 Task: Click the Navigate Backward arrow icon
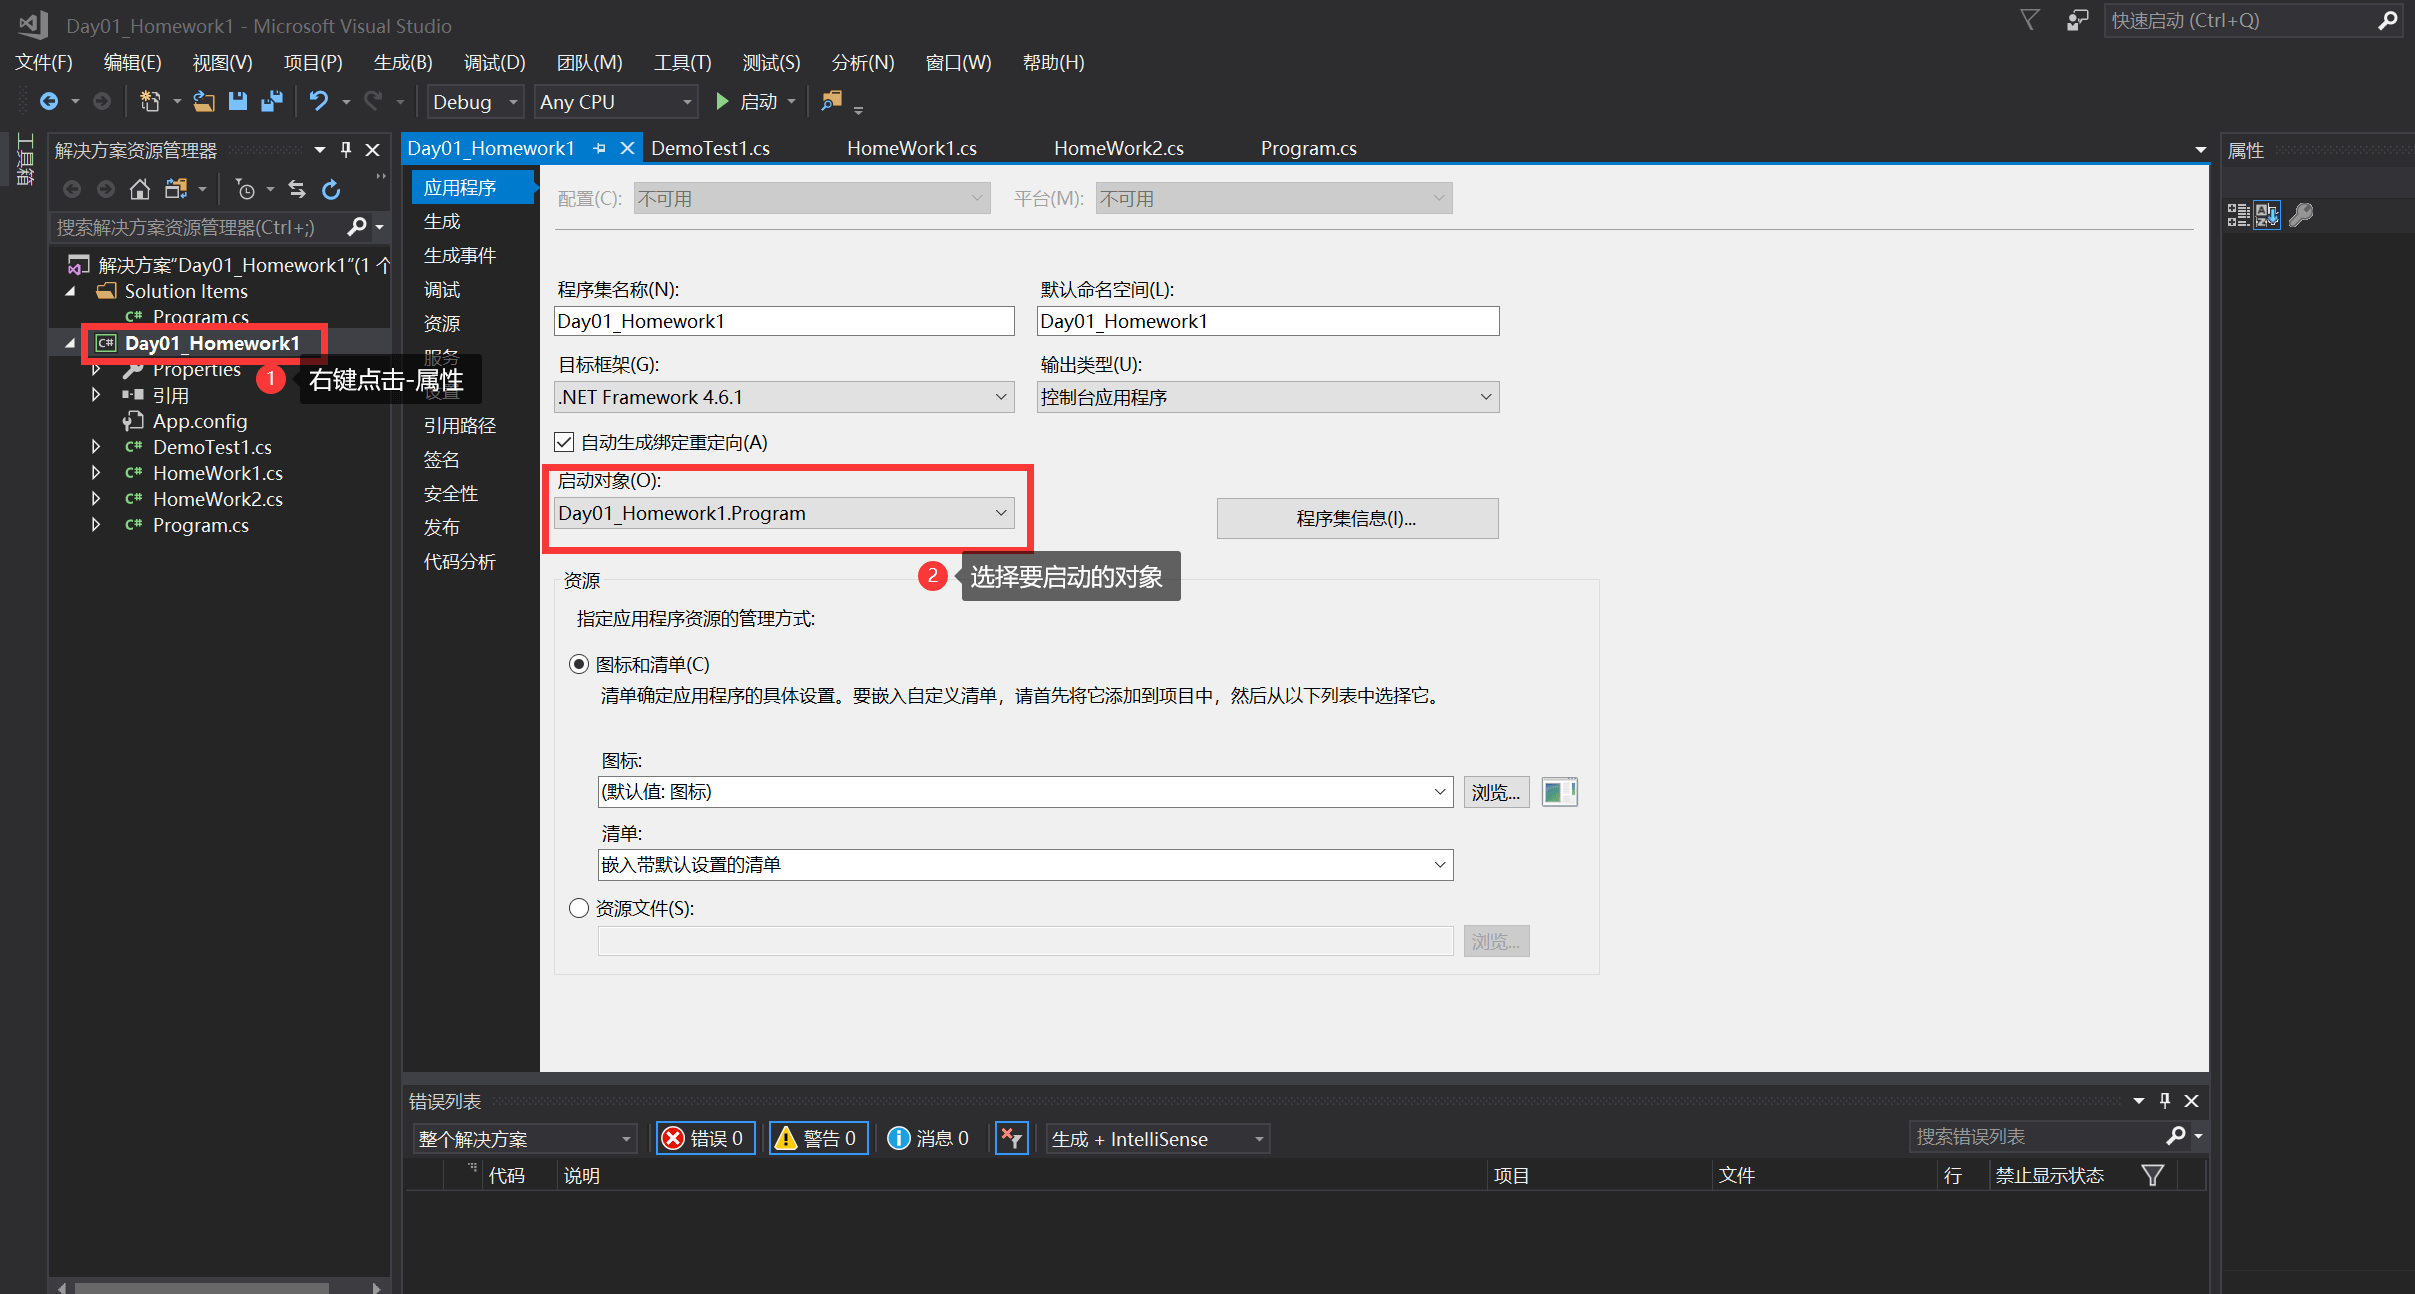(48, 101)
